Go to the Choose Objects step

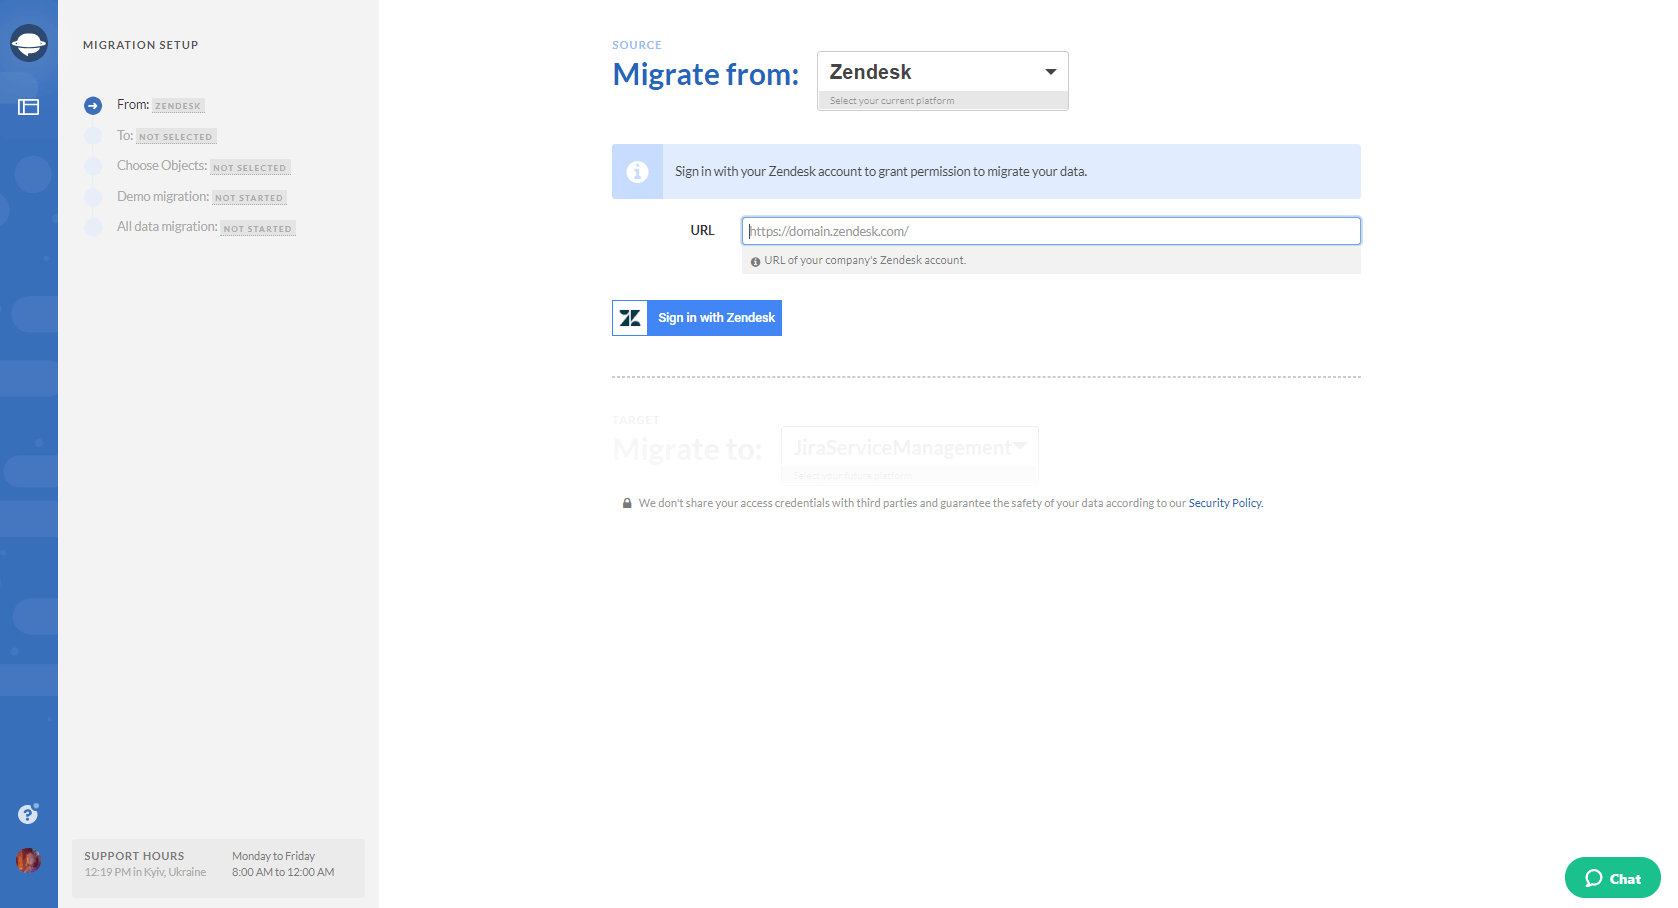pos(203,166)
